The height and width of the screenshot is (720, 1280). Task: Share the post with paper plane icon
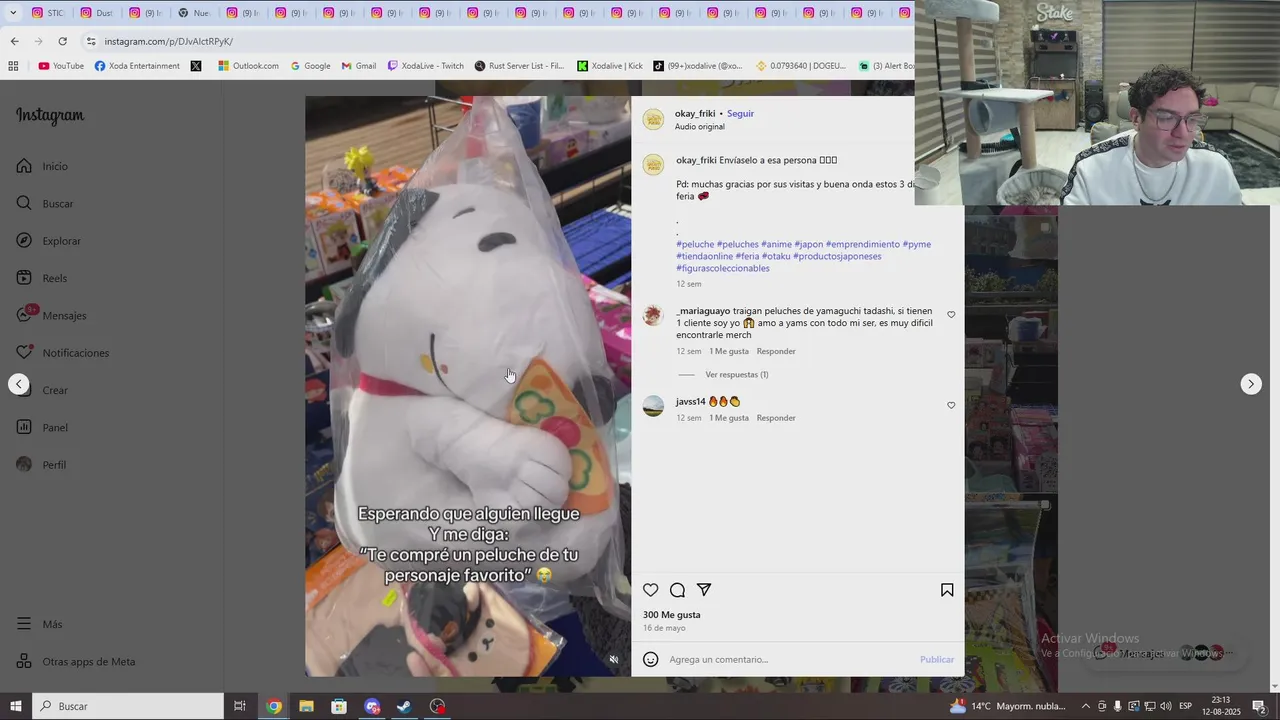[x=704, y=590]
